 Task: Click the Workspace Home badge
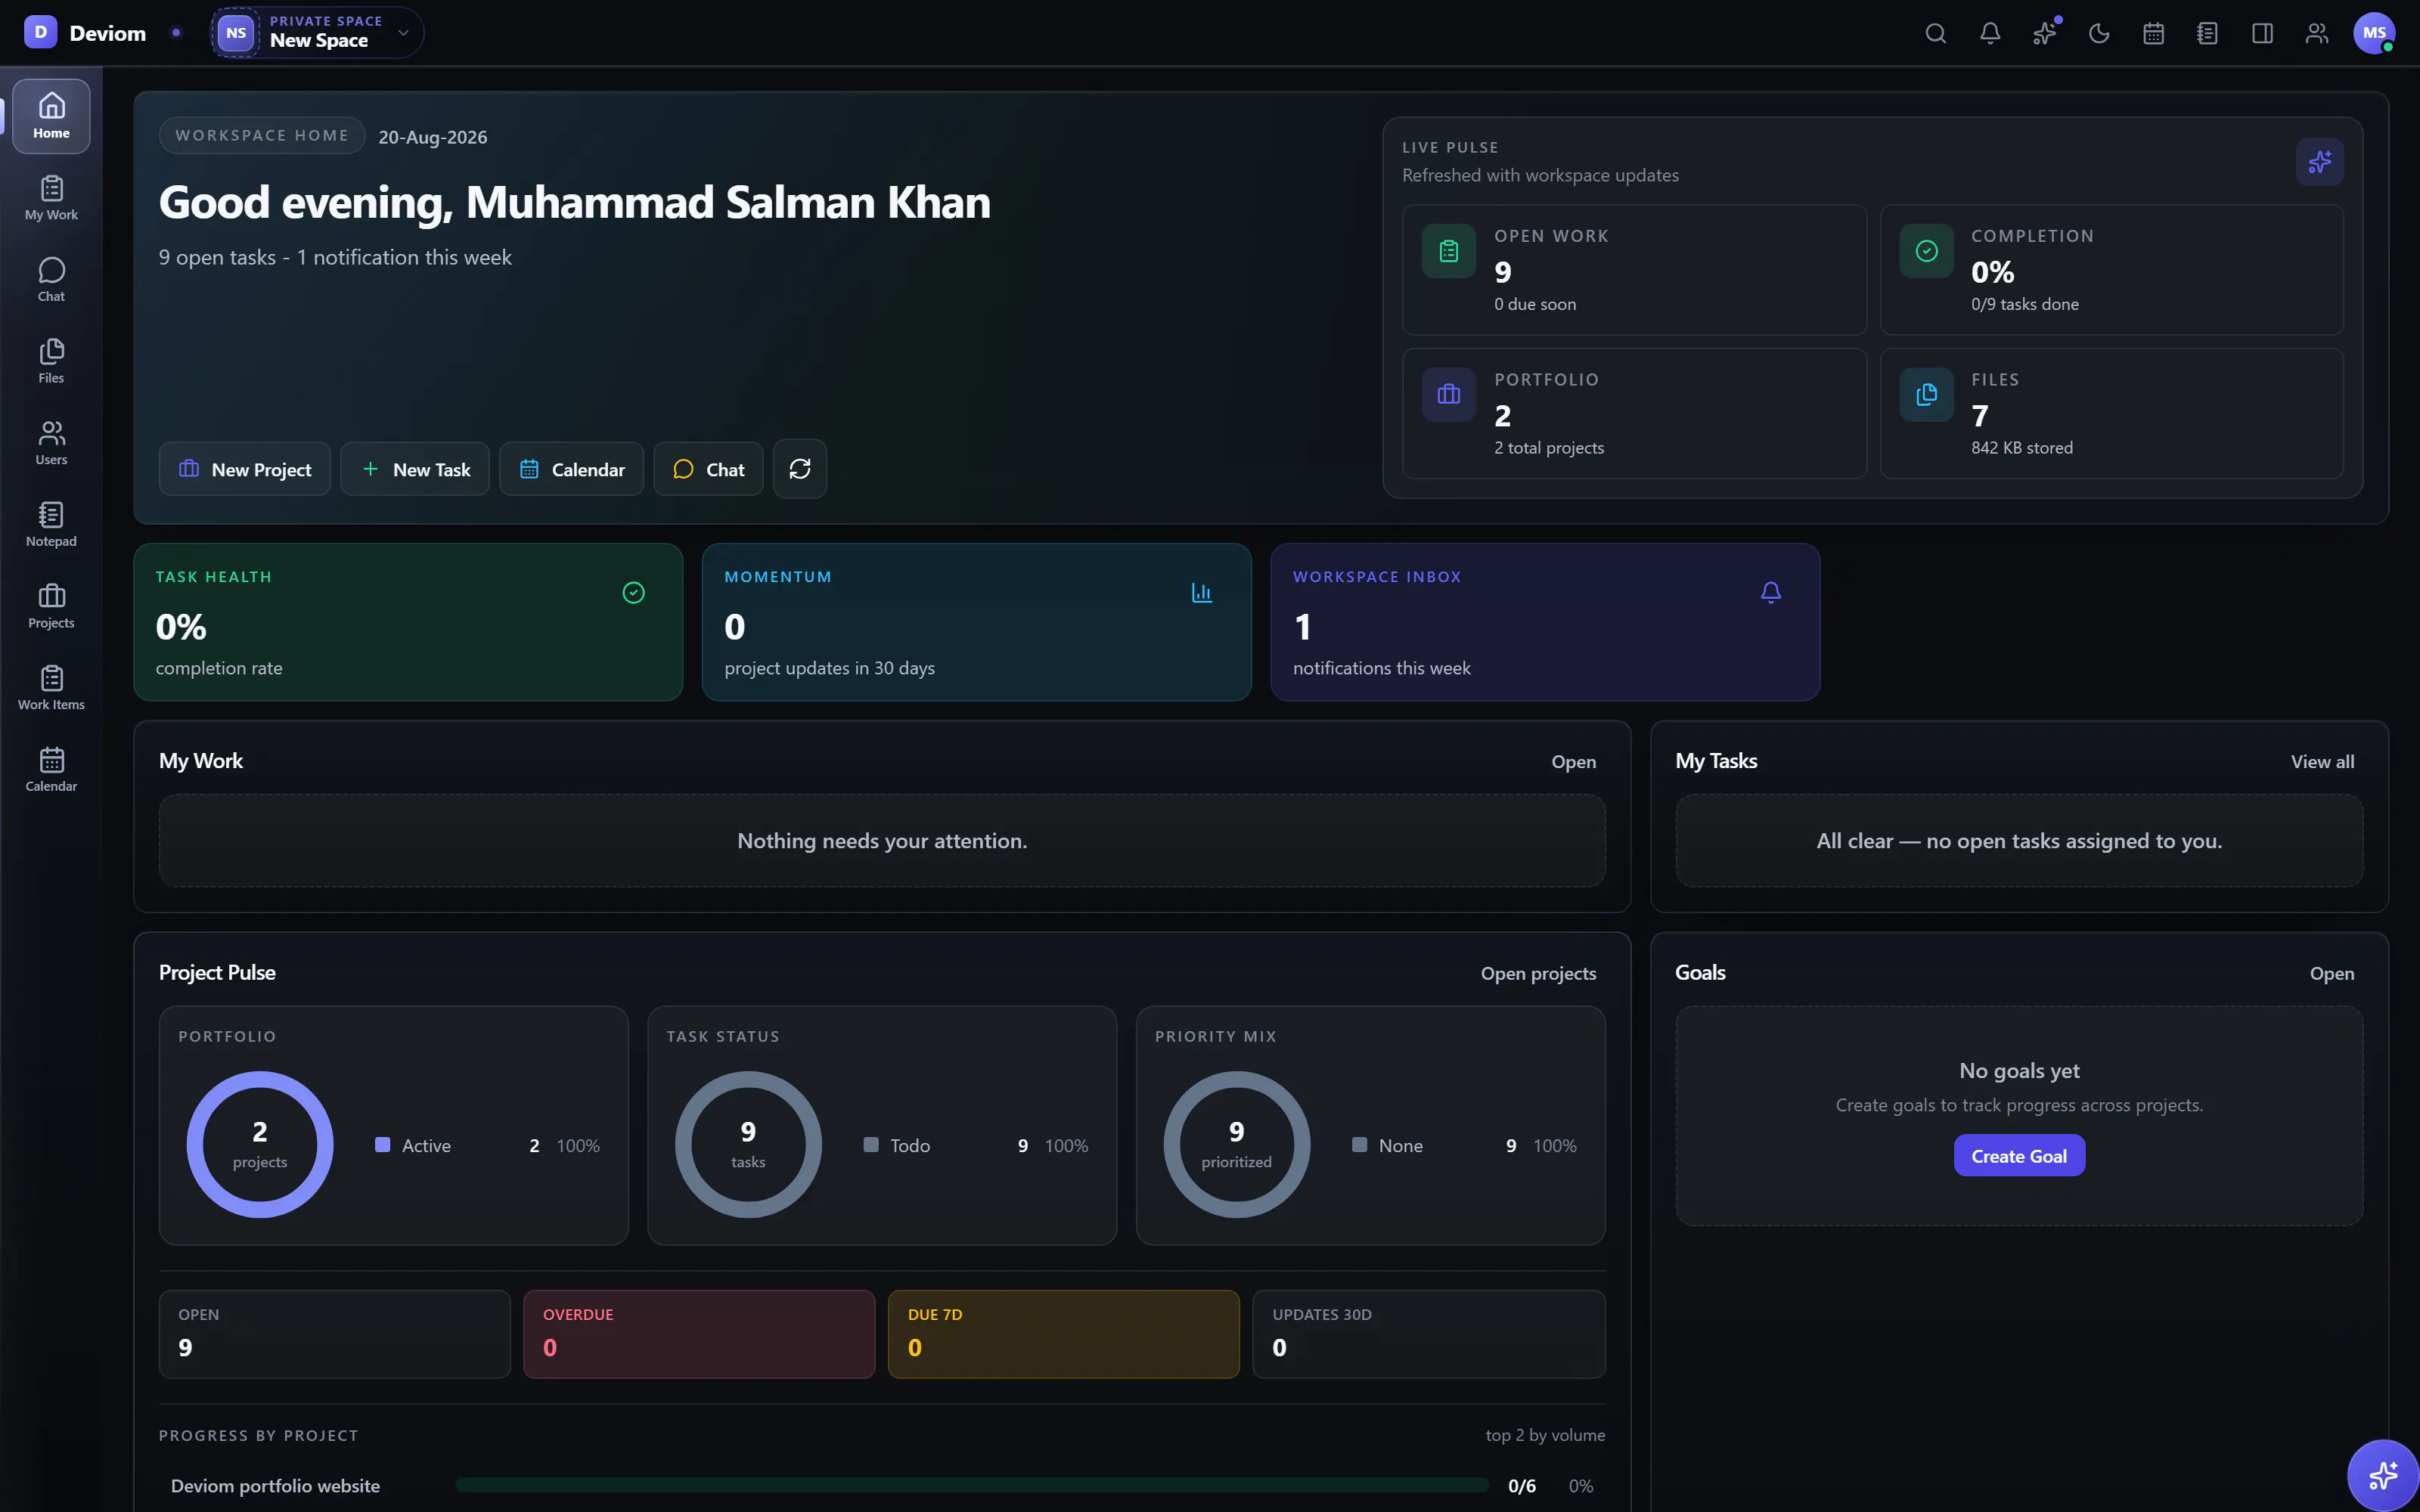tap(262, 136)
